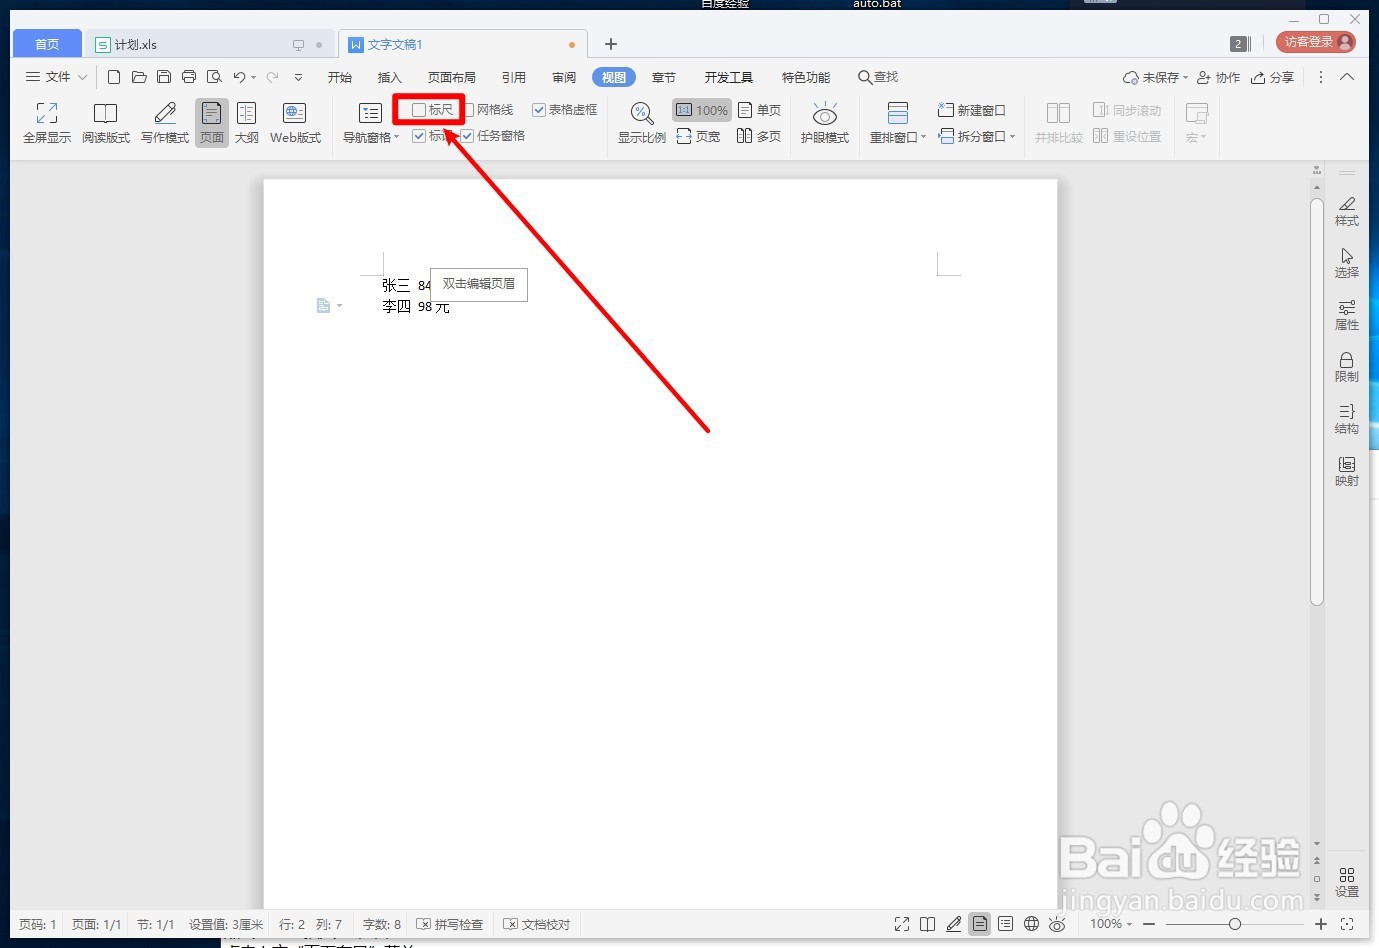Toggle spell check (拼写检查) in status bar
The width and height of the screenshot is (1379, 948).
pos(449,924)
